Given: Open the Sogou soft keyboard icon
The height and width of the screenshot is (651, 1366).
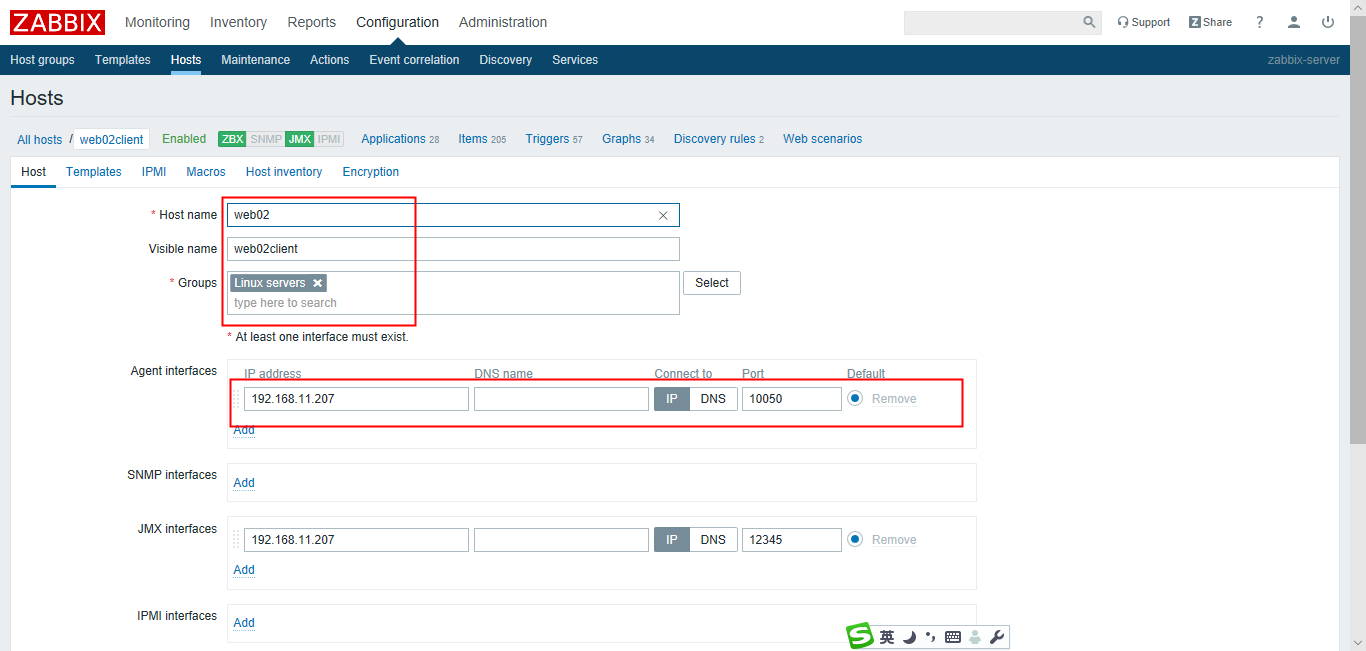Looking at the screenshot, I should click(952, 637).
